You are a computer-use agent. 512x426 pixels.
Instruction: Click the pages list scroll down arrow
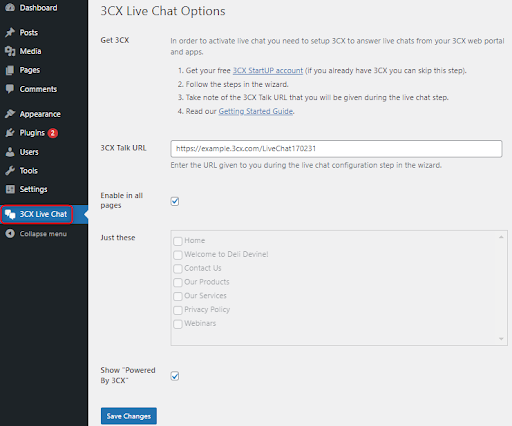(x=501, y=339)
